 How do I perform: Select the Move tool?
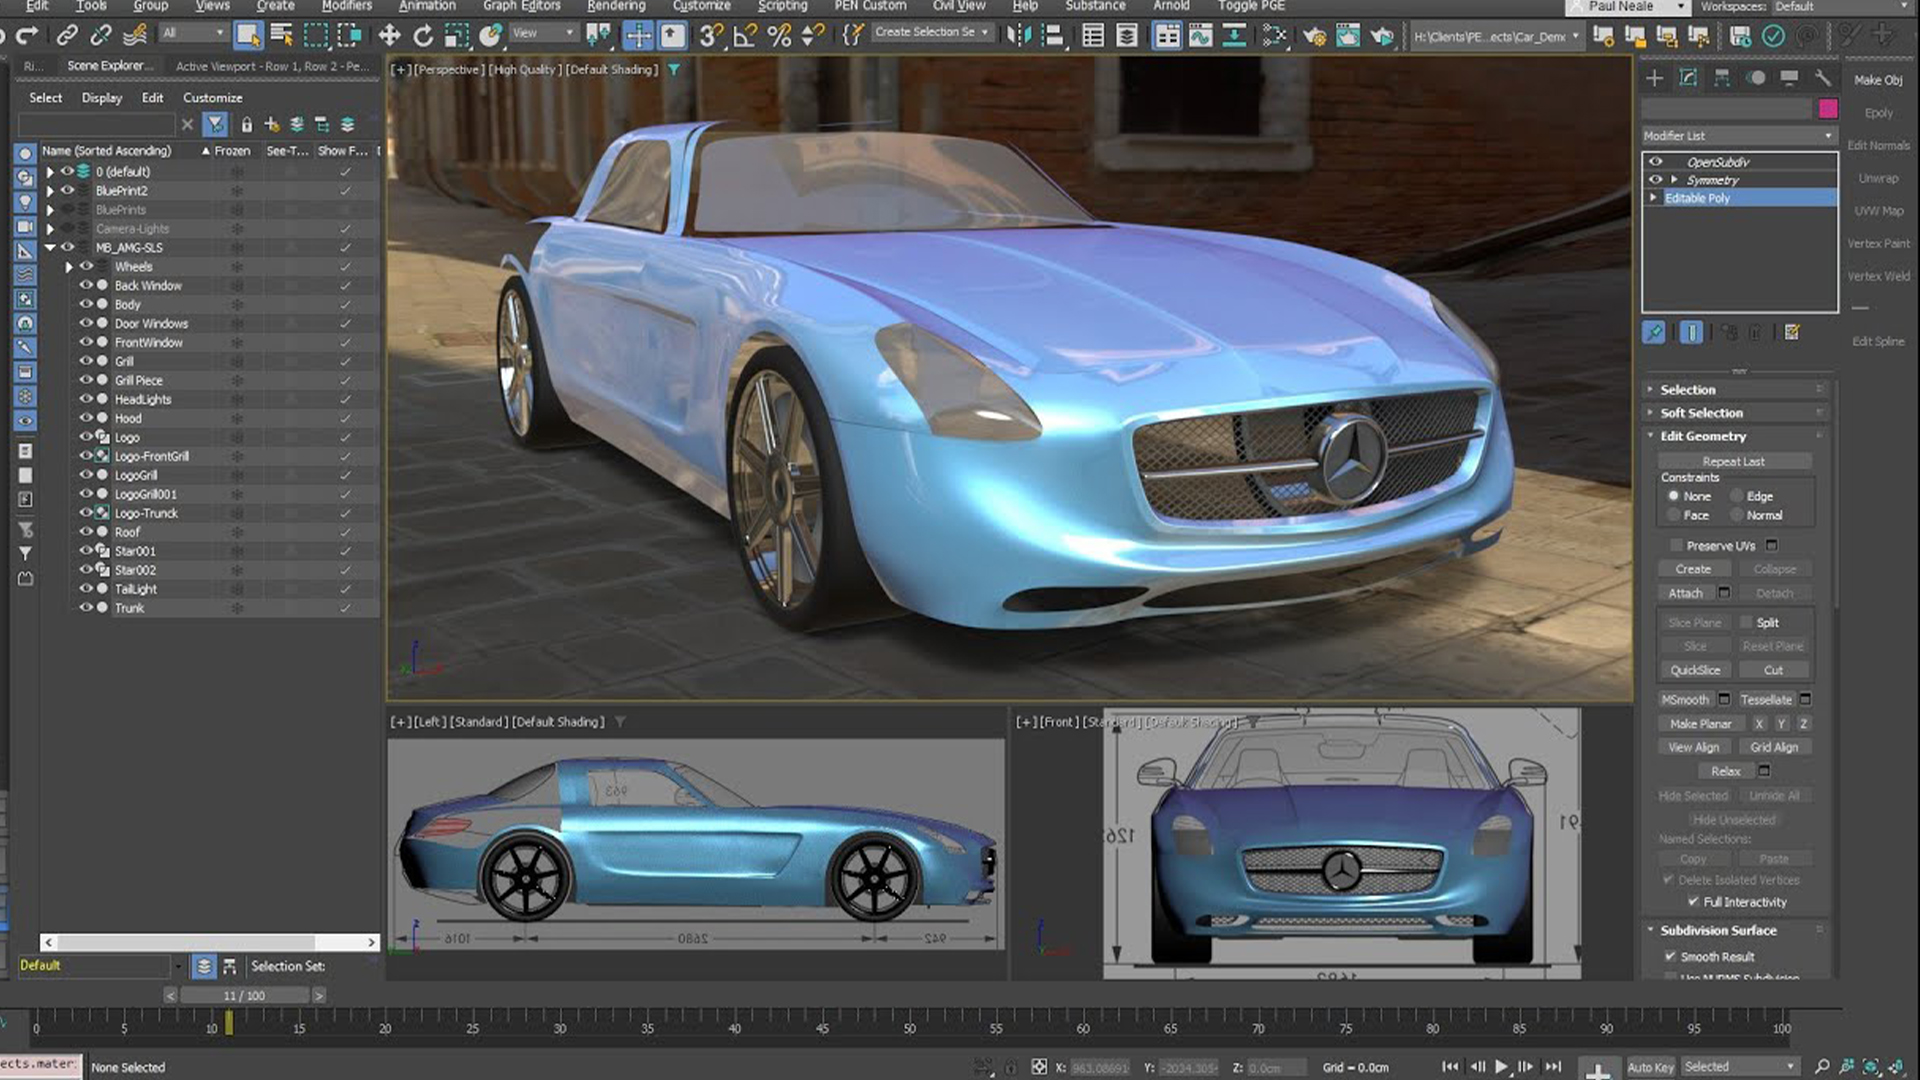[389, 36]
